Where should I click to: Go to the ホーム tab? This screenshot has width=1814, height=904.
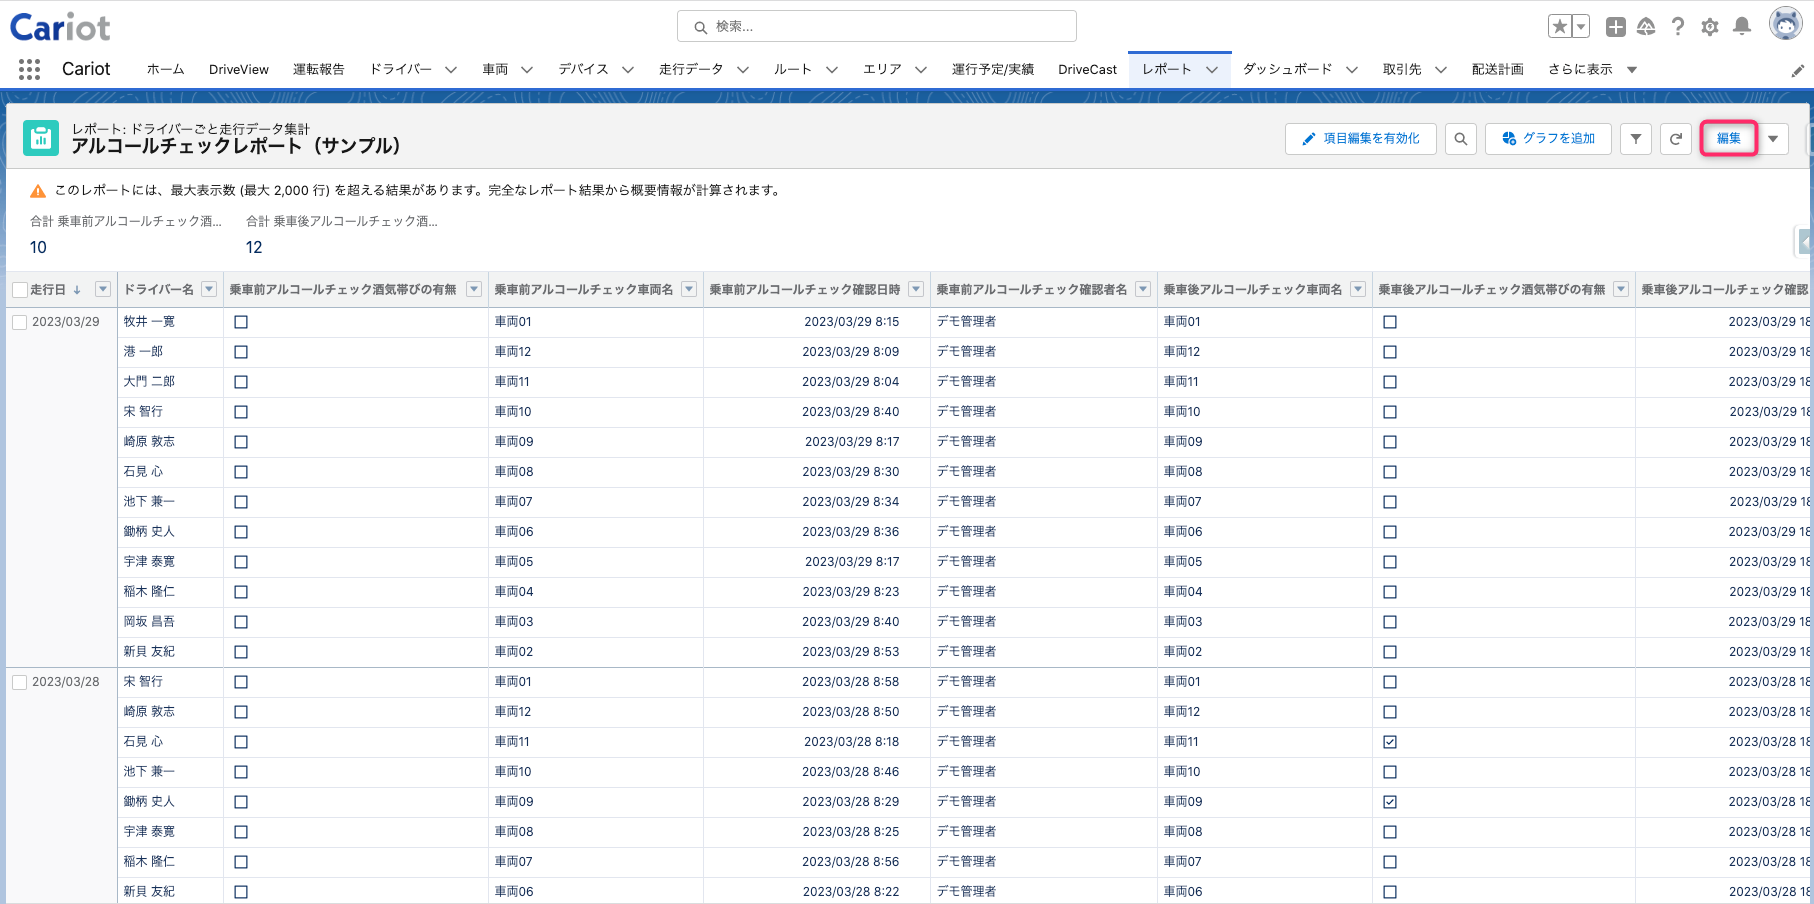(166, 69)
